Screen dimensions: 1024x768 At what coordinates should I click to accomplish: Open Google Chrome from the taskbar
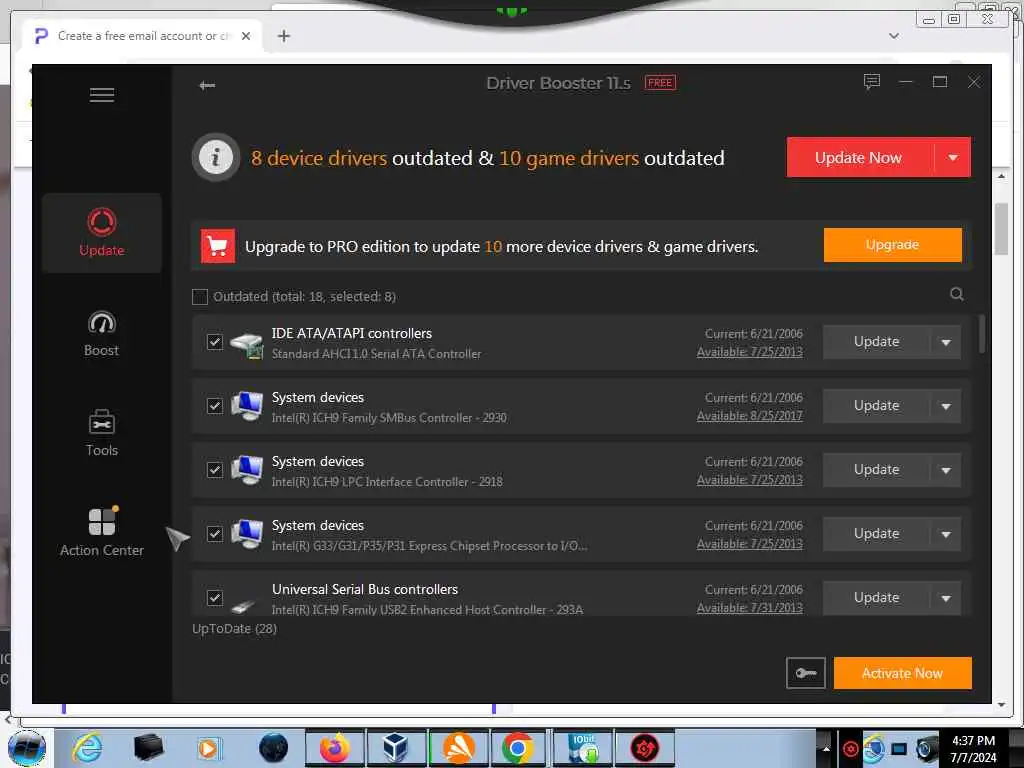pos(517,748)
